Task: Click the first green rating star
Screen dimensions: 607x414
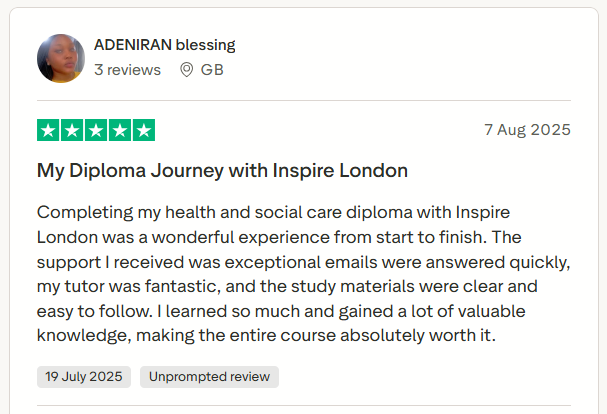Action: click(x=47, y=130)
